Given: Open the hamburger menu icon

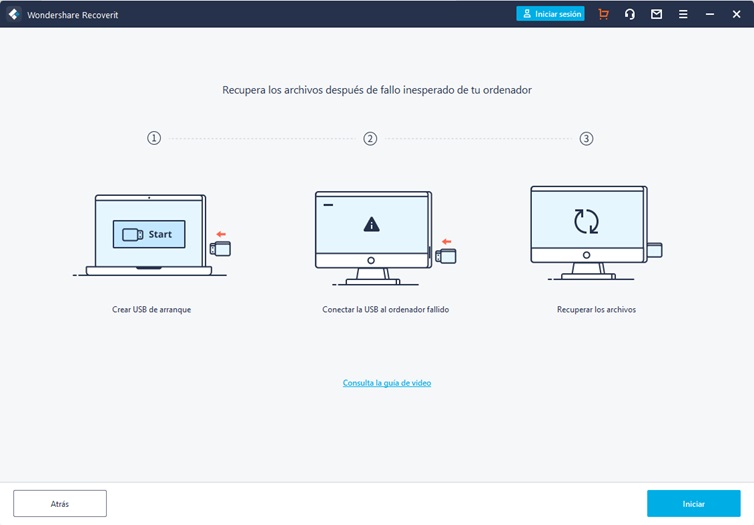Looking at the screenshot, I should click(x=683, y=14).
